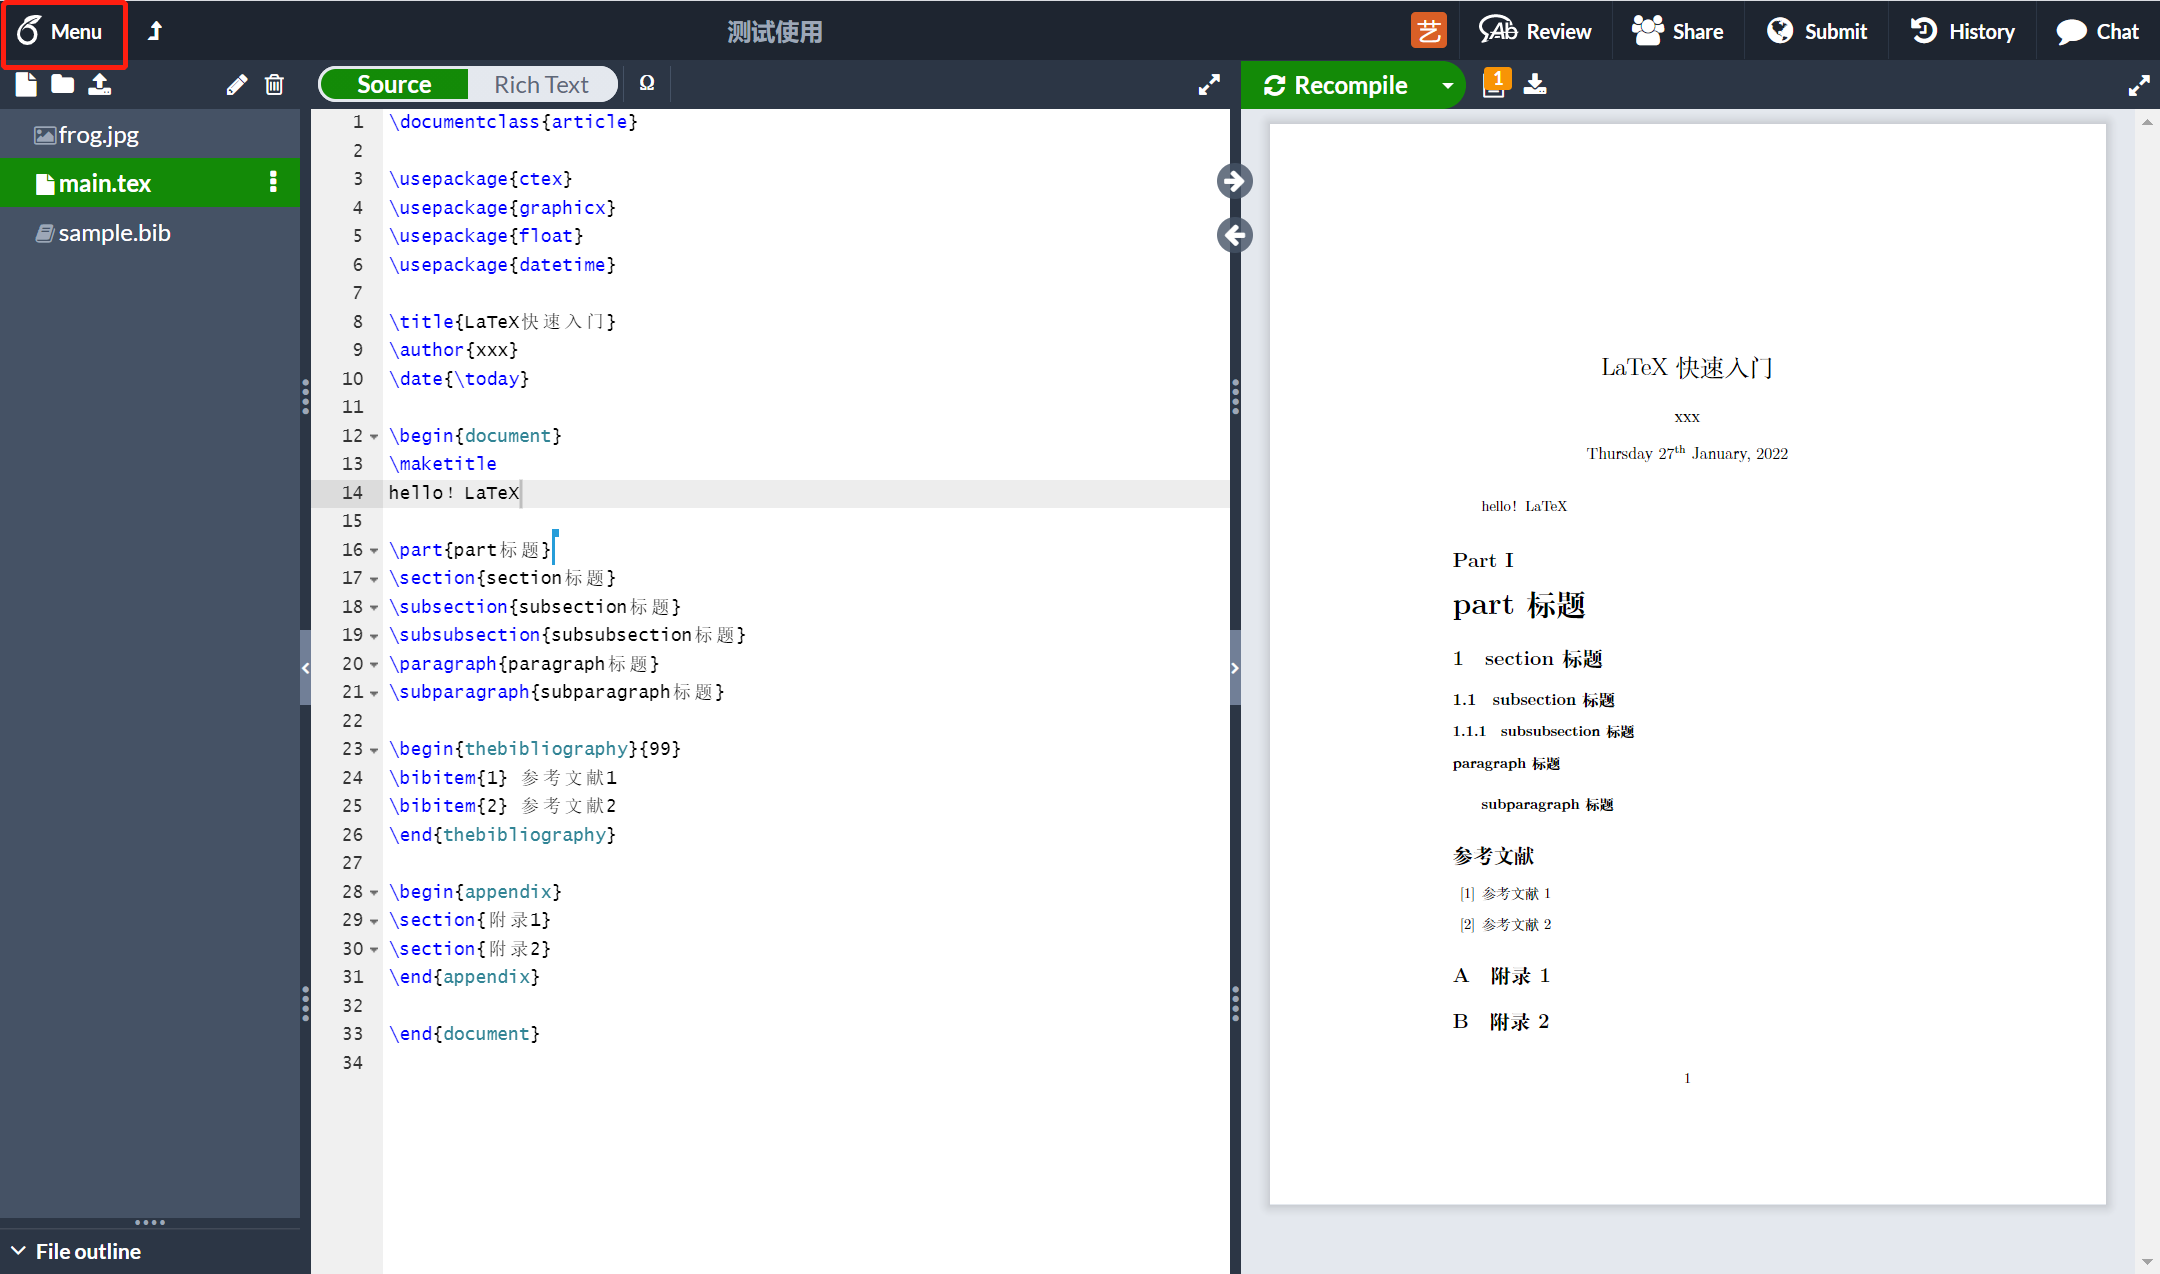Upload a file using the upload icon
Viewport: 2160px width, 1274px height.
click(x=99, y=84)
